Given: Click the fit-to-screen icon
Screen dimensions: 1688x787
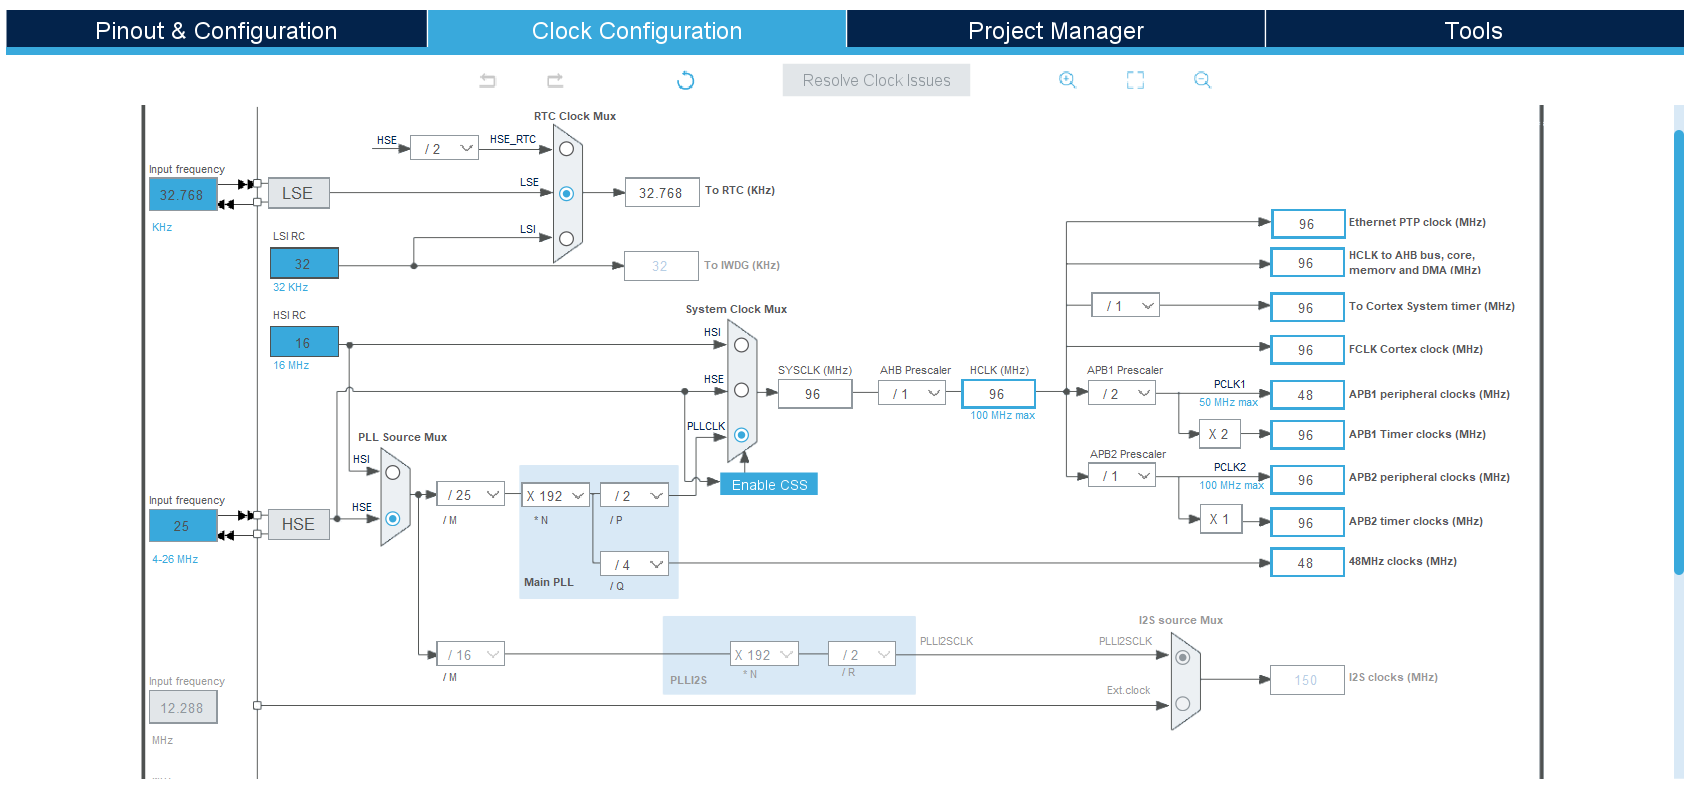Looking at the screenshot, I should [1135, 80].
